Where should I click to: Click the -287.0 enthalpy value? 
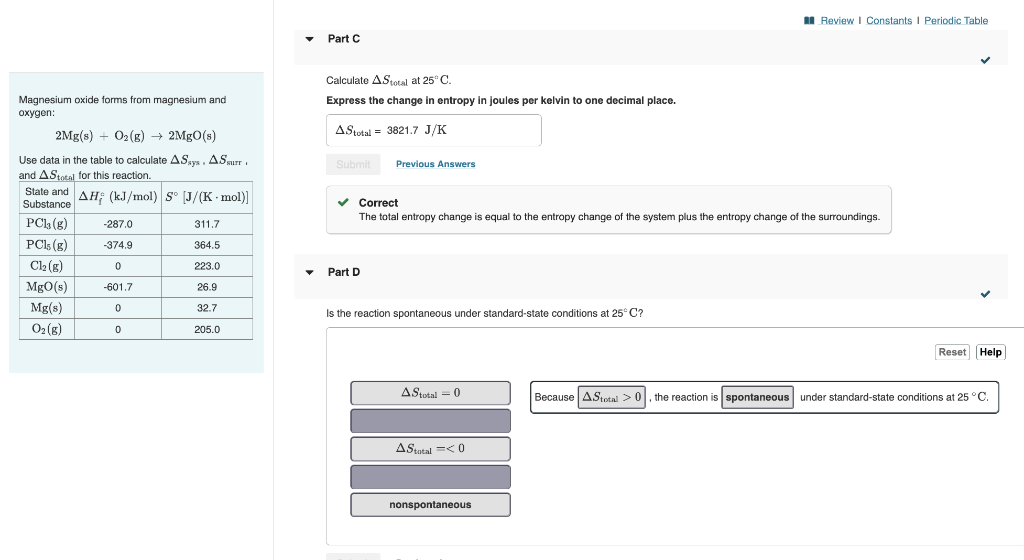pos(118,225)
